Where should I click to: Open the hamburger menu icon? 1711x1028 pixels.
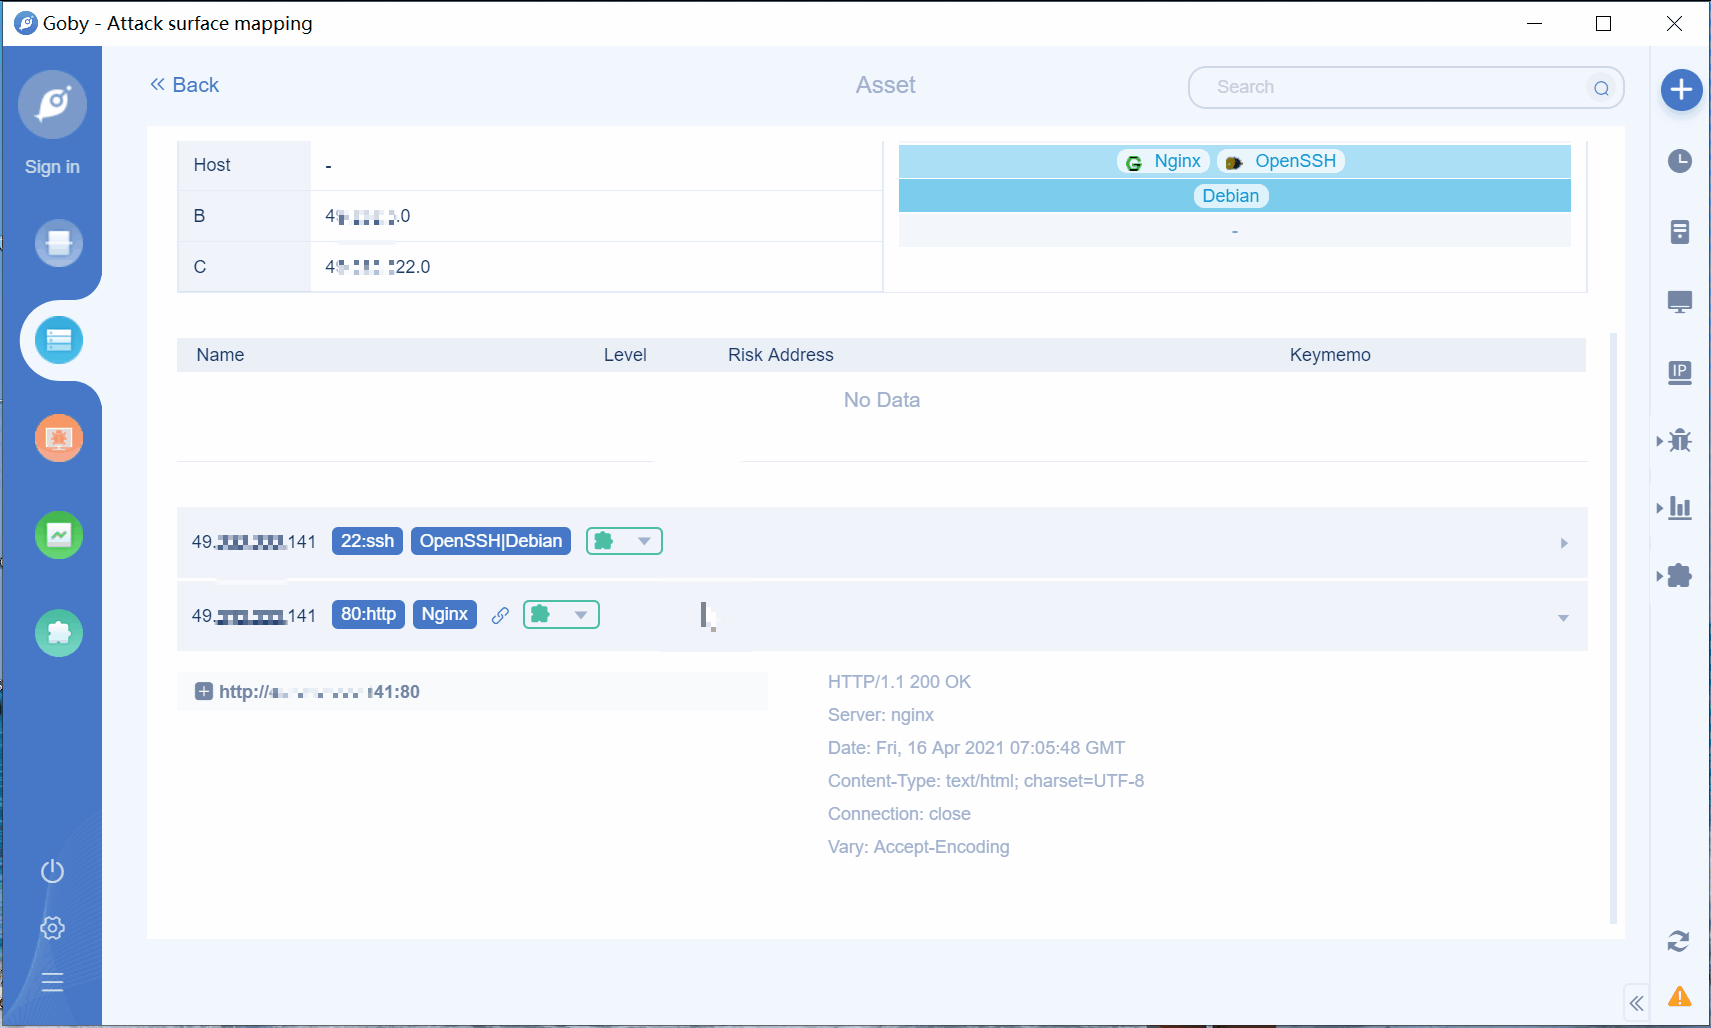pyautogui.click(x=52, y=982)
